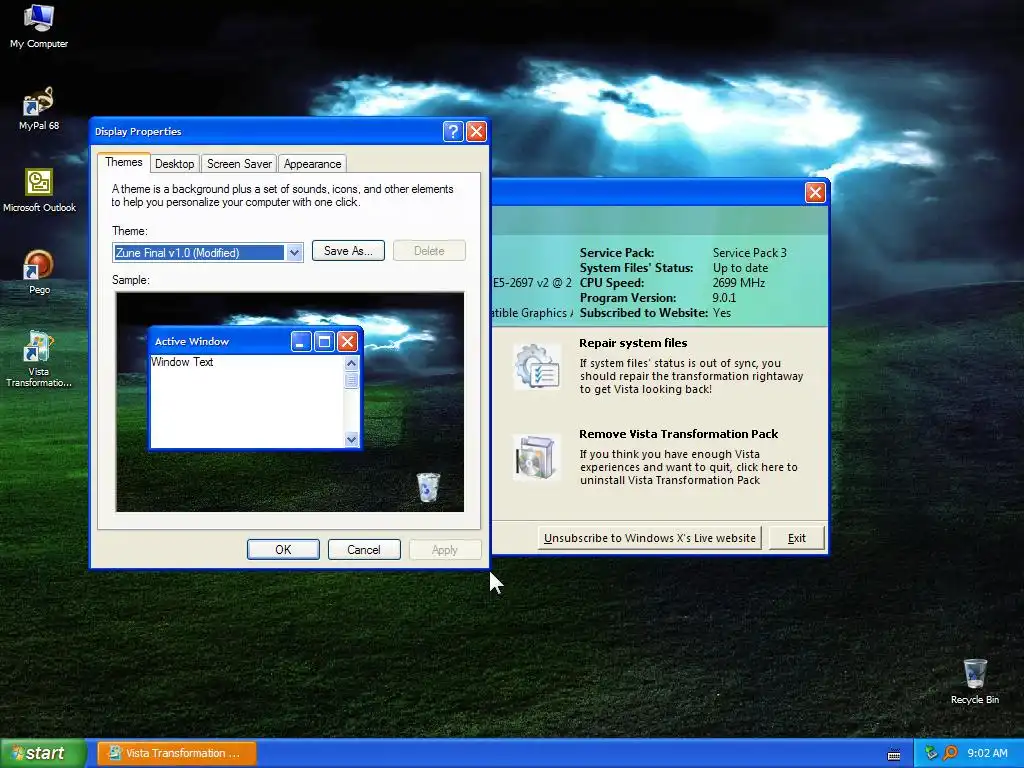
Task: Click the Service Pack 3 value
Action: pos(750,253)
